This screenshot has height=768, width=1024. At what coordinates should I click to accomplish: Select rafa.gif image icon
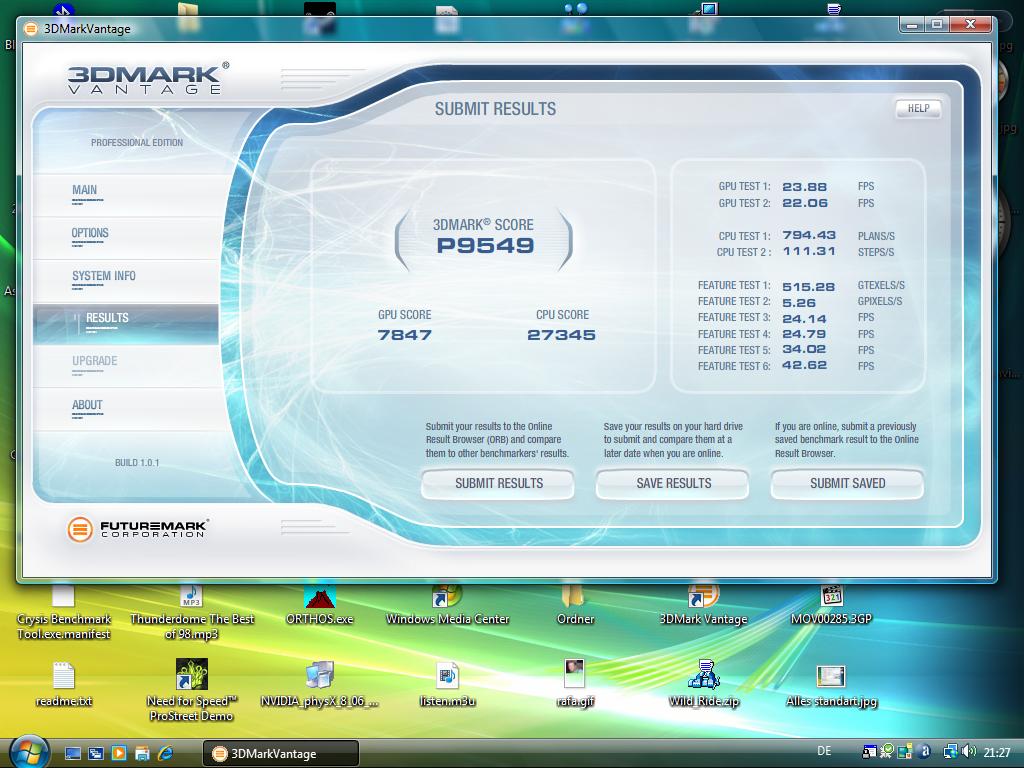[575, 684]
